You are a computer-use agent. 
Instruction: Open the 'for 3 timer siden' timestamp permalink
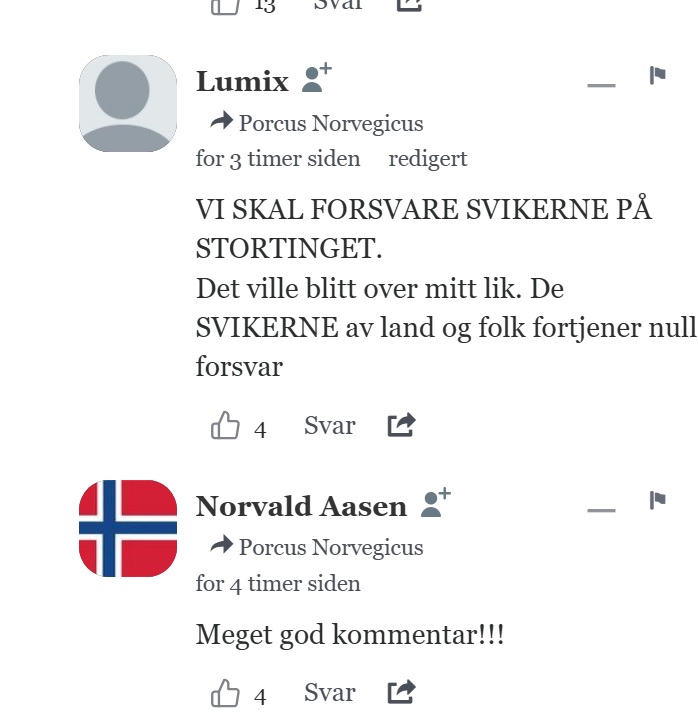(278, 159)
